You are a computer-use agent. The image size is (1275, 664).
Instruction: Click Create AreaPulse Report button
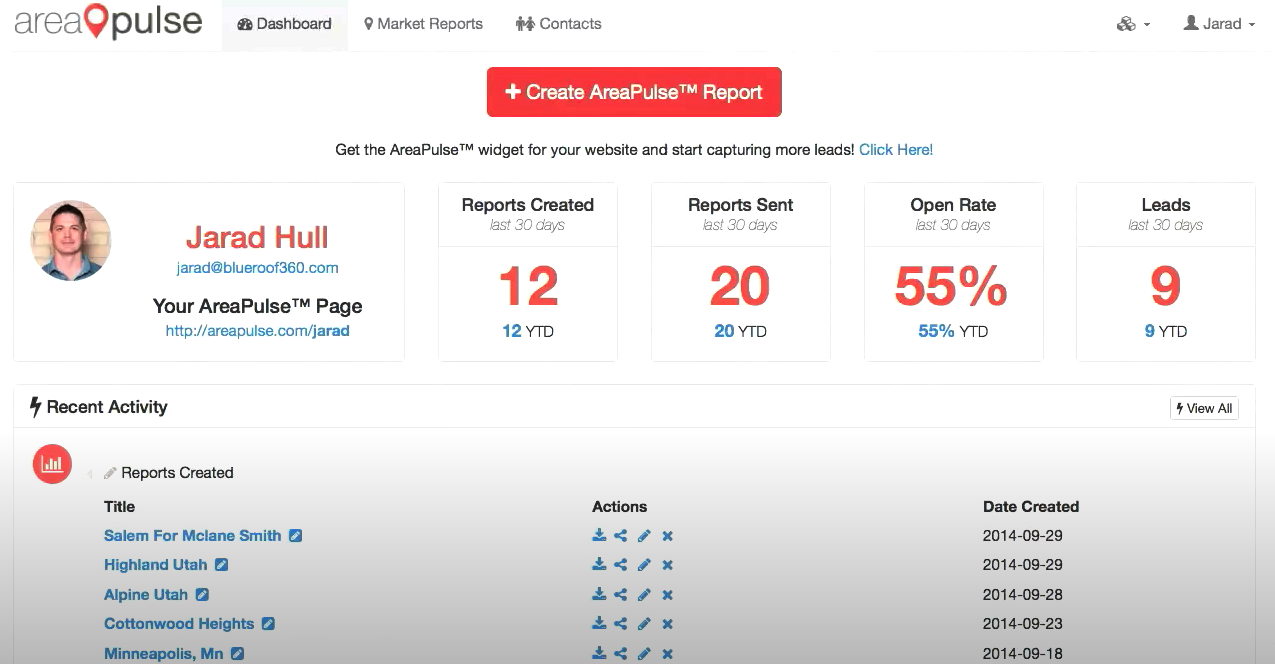coord(634,92)
